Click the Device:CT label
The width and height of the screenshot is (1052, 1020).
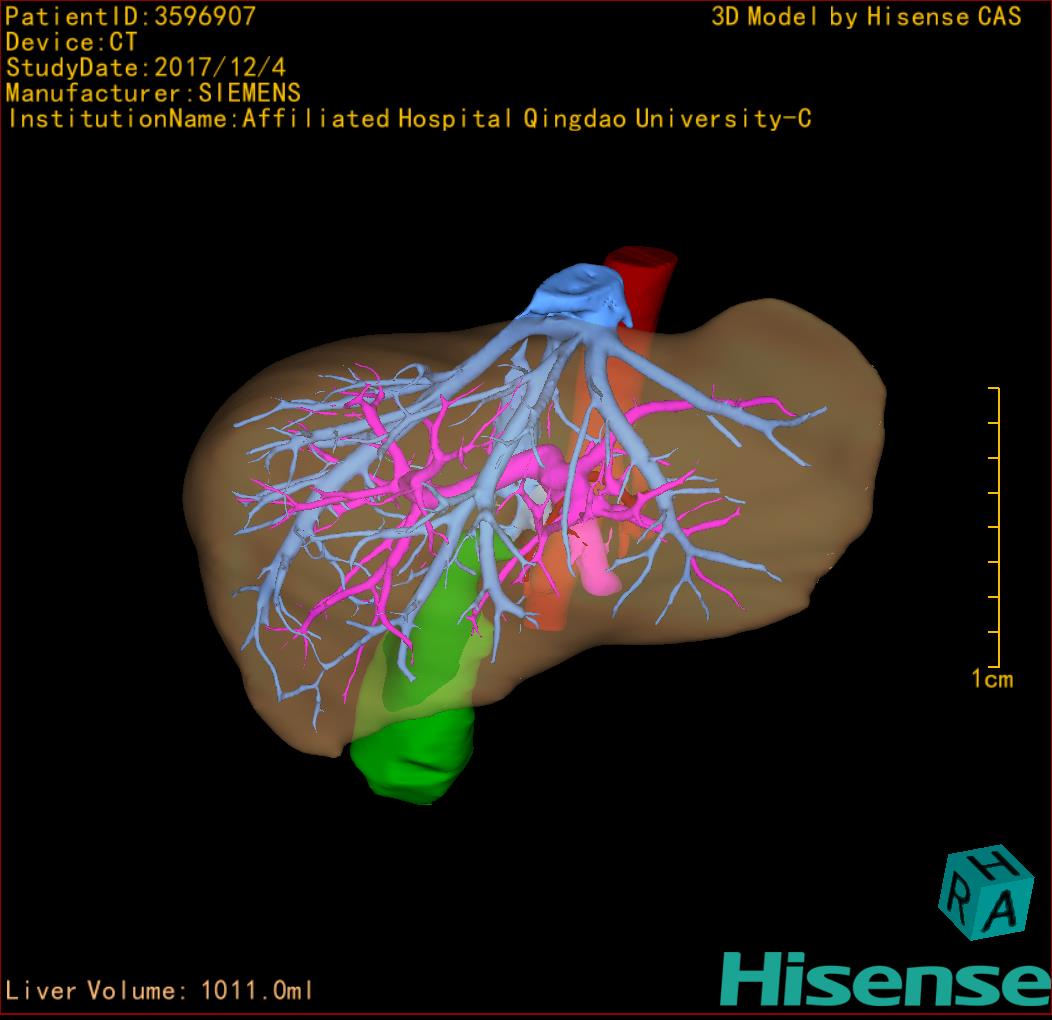point(71,42)
